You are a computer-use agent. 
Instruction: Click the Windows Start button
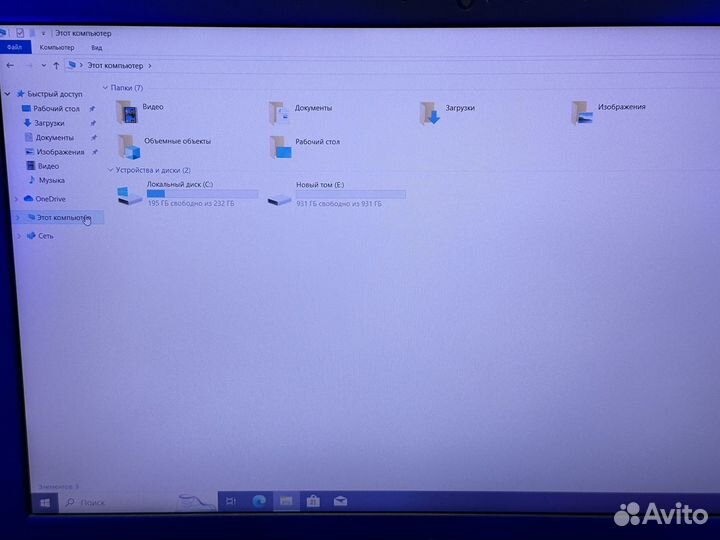click(45, 503)
